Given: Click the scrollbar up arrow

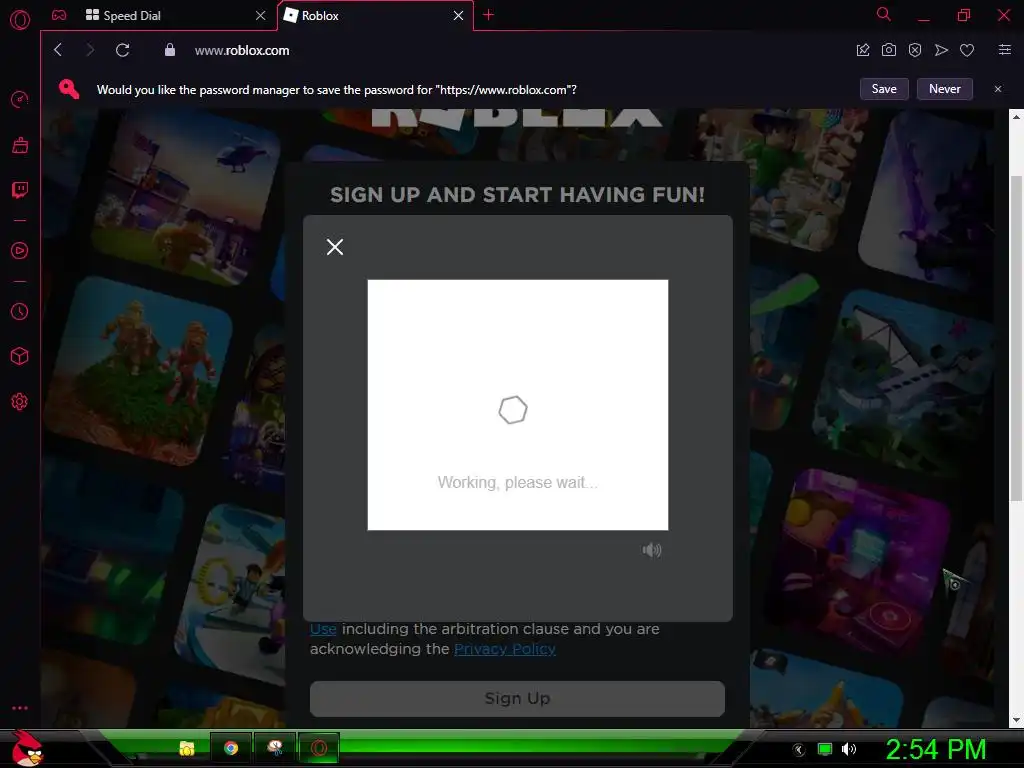Looking at the screenshot, I should [x=1016, y=117].
